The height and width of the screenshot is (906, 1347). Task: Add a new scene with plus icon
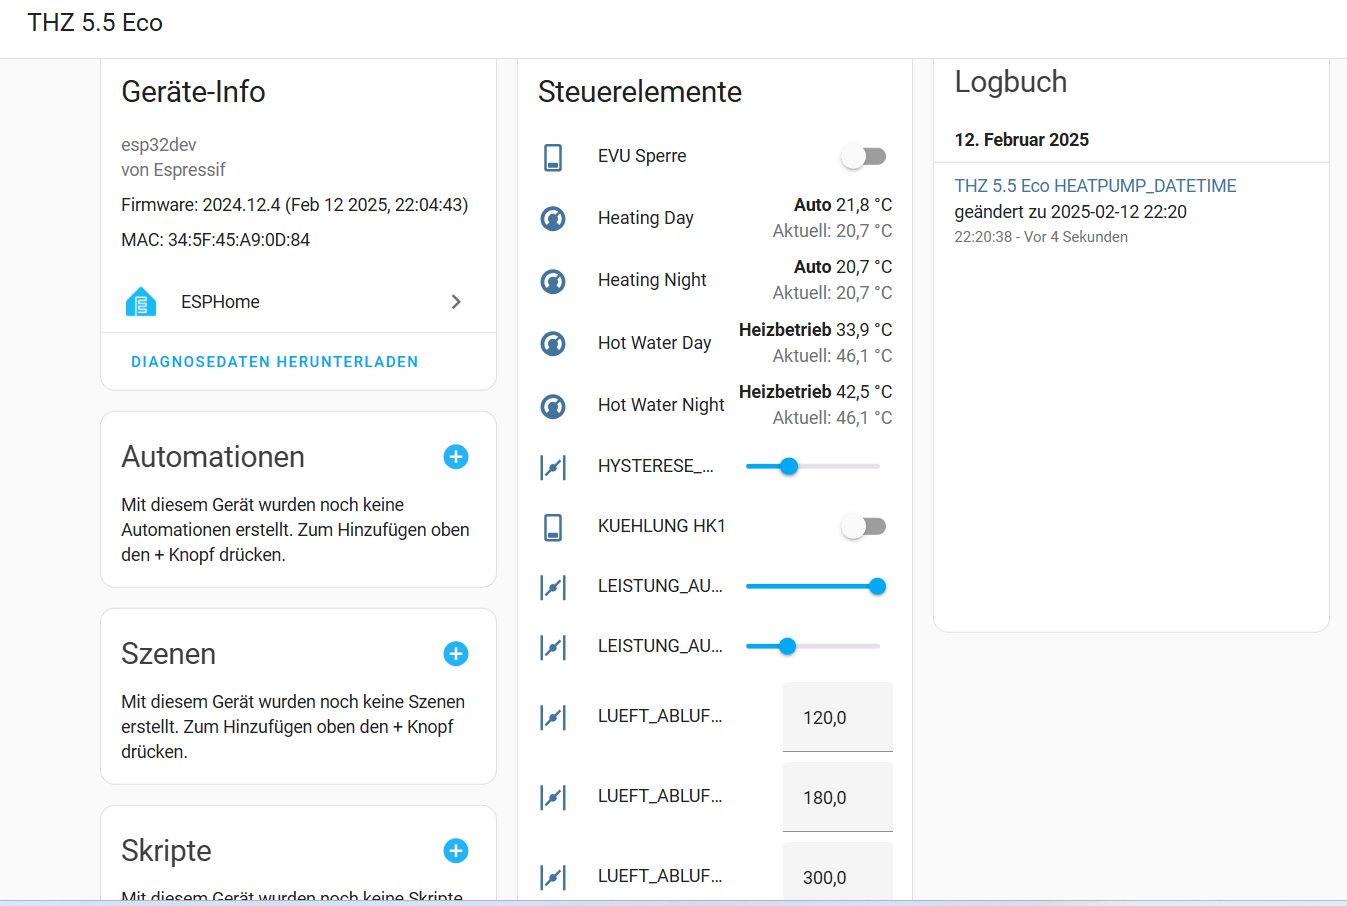(456, 654)
